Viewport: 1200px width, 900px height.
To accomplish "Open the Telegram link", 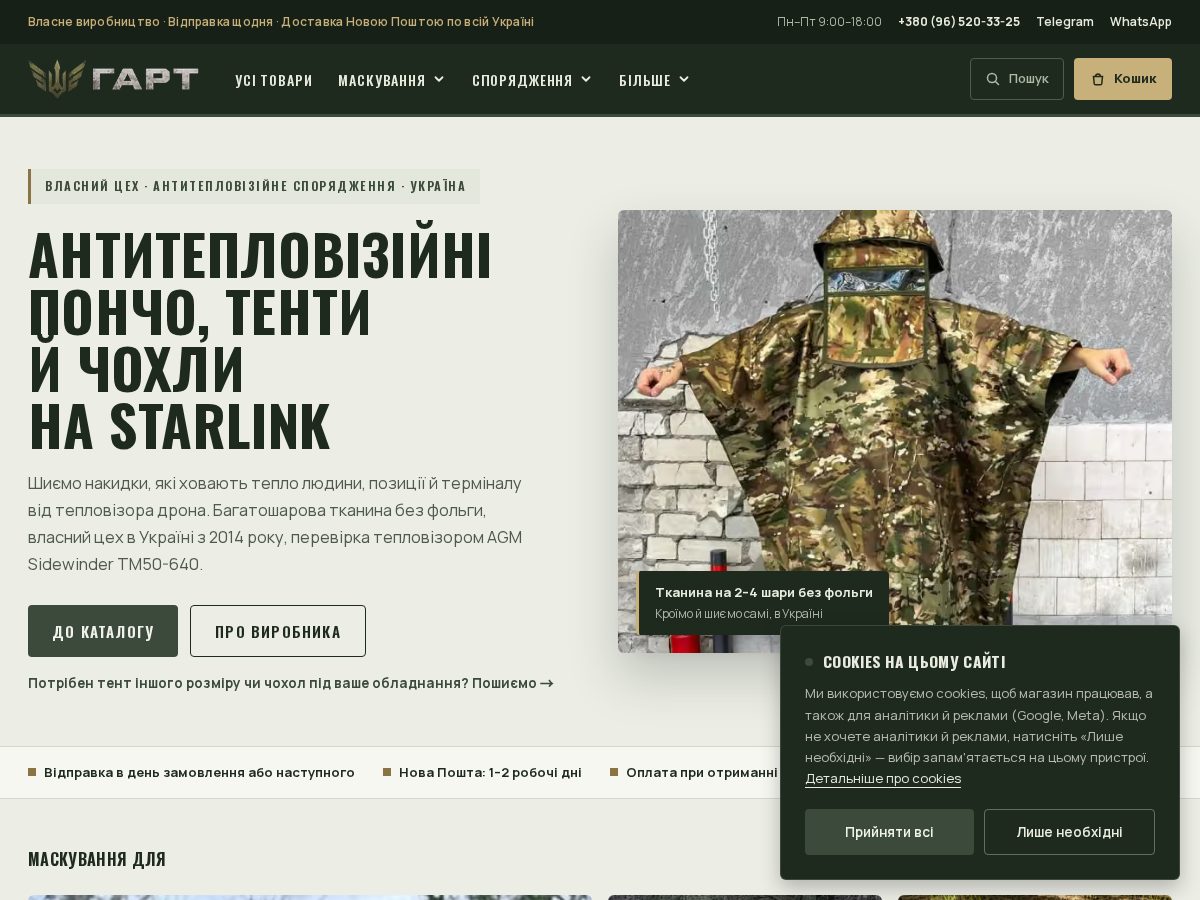I will (x=1065, y=22).
